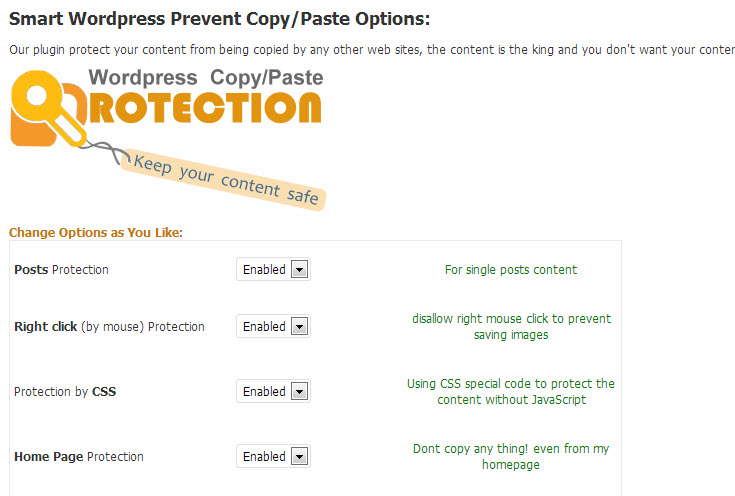
Task: Click the 'Change Options as You Like:' heading
Action: pos(96,233)
